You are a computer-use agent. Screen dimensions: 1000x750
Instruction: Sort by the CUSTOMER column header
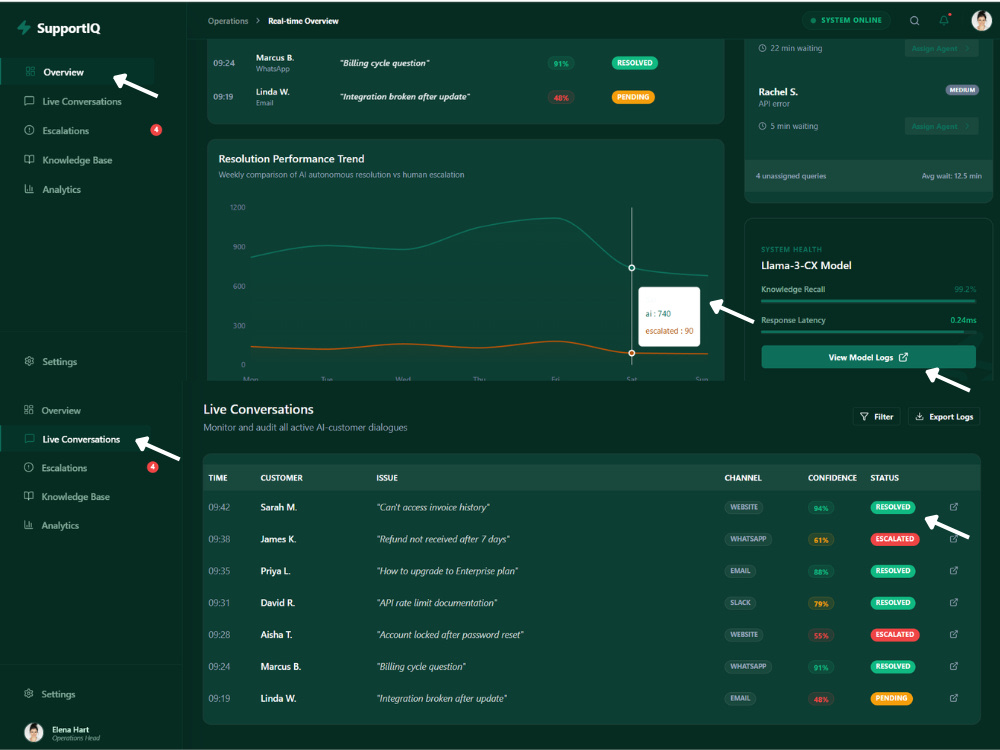[281, 478]
